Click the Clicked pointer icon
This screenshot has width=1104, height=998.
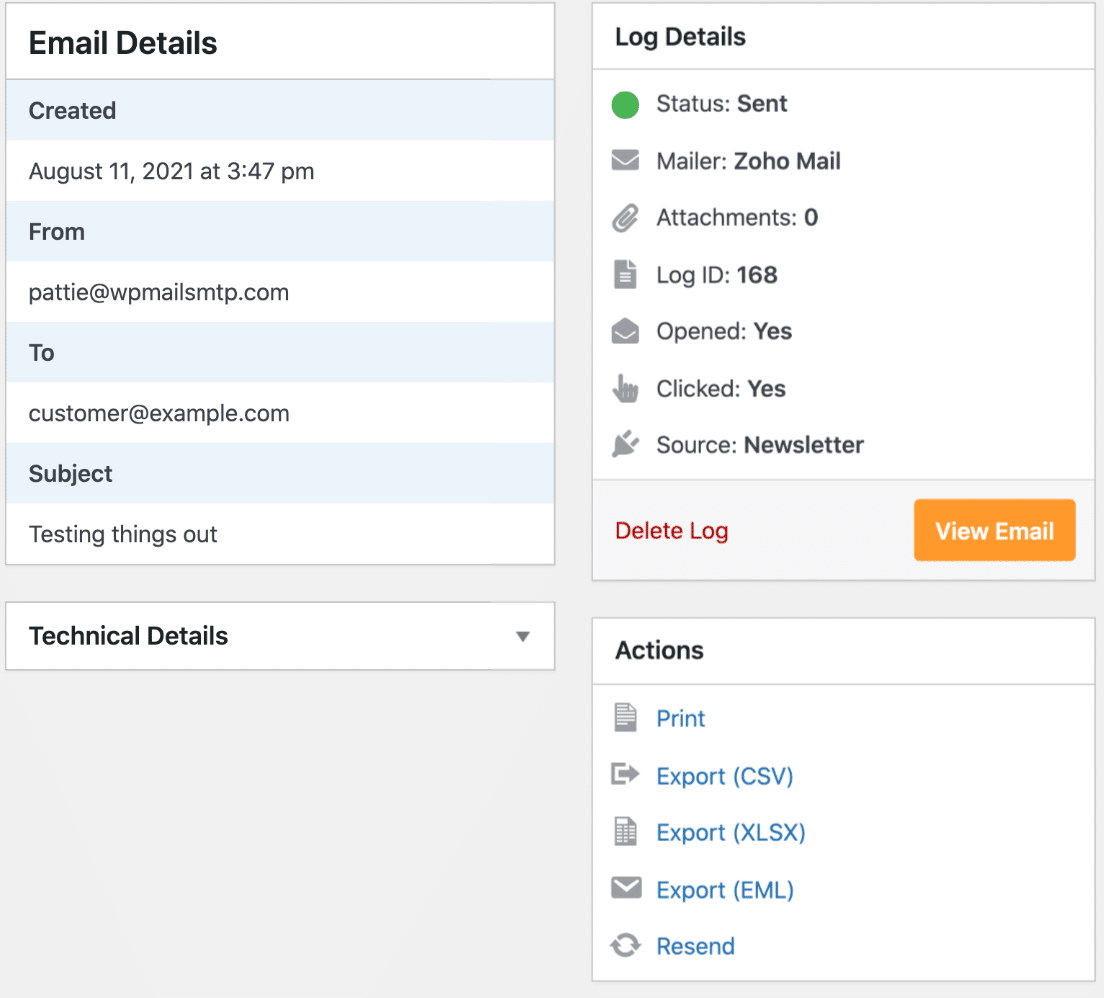(x=626, y=388)
